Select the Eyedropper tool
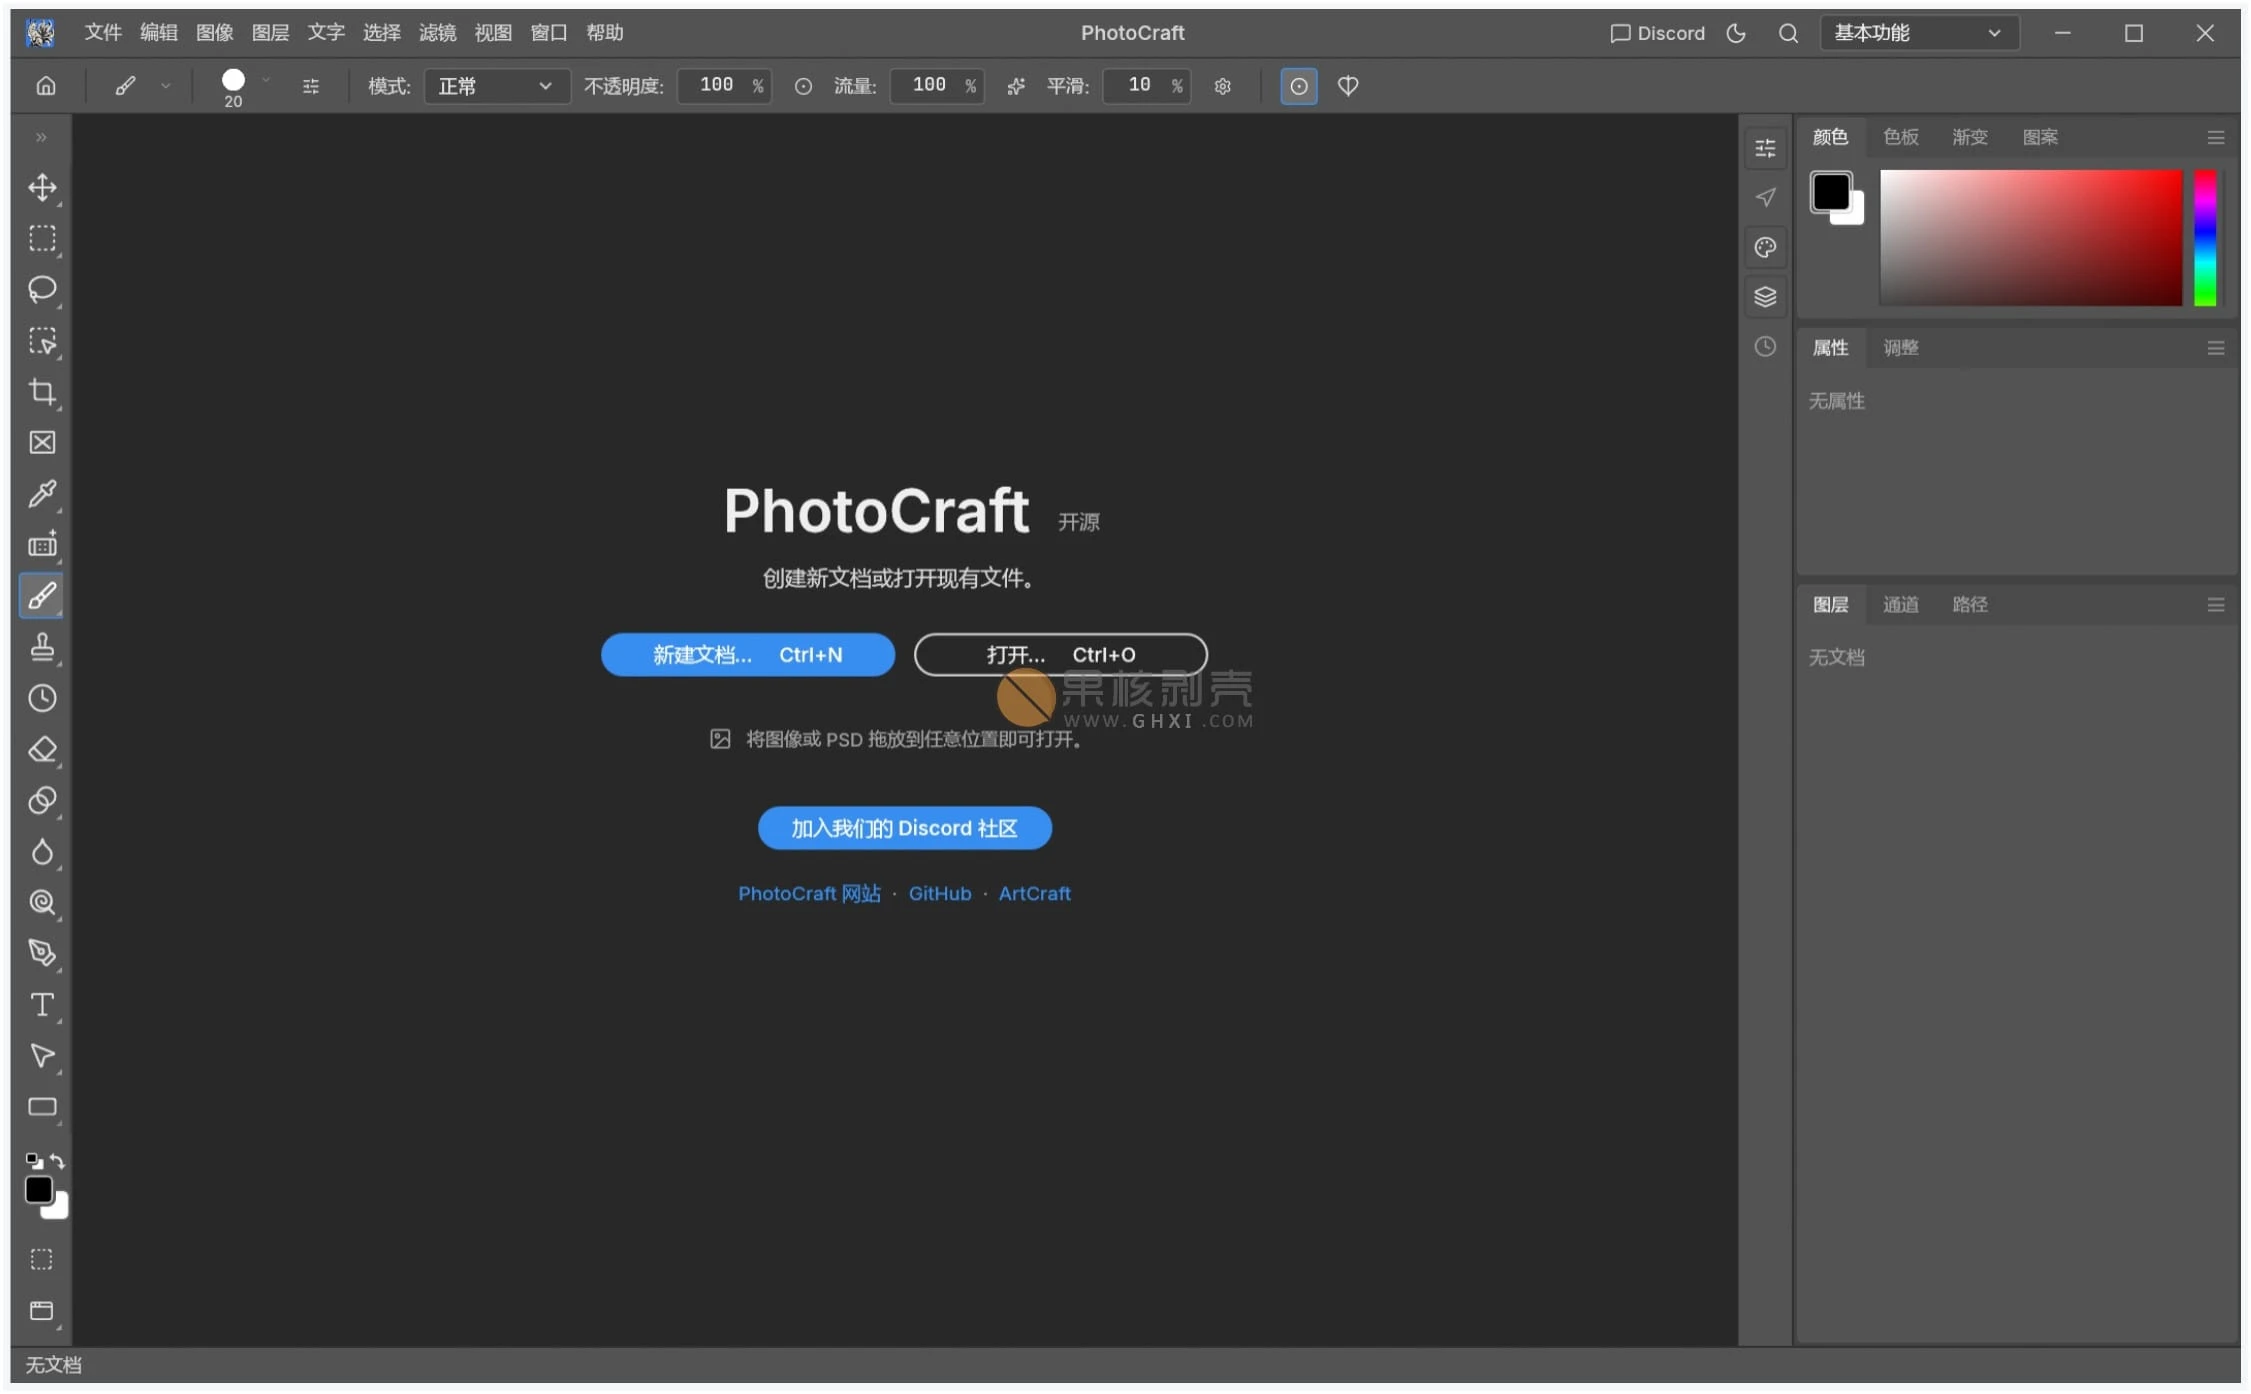The height and width of the screenshot is (1394, 2251). tap(42, 494)
